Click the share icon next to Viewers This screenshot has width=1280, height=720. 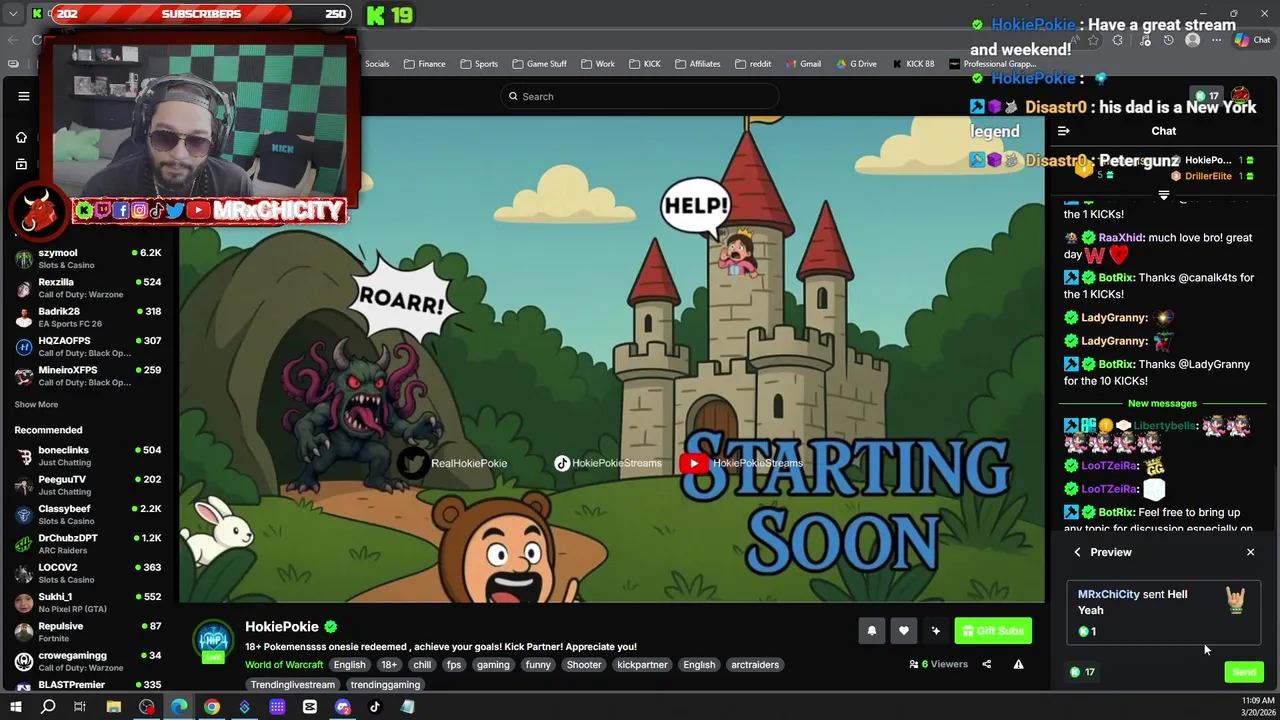click(986, 664)
